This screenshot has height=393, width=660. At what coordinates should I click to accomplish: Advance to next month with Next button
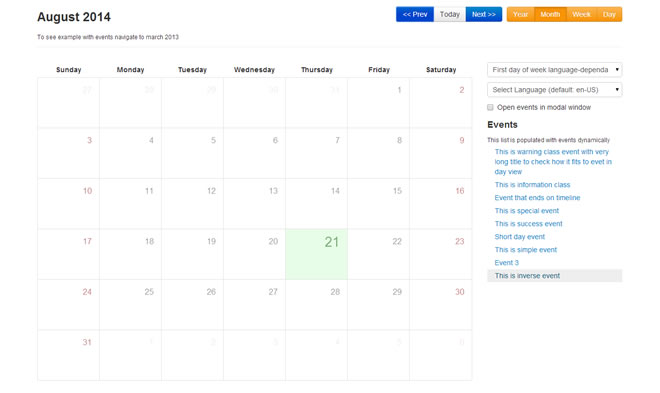[484, 14]
